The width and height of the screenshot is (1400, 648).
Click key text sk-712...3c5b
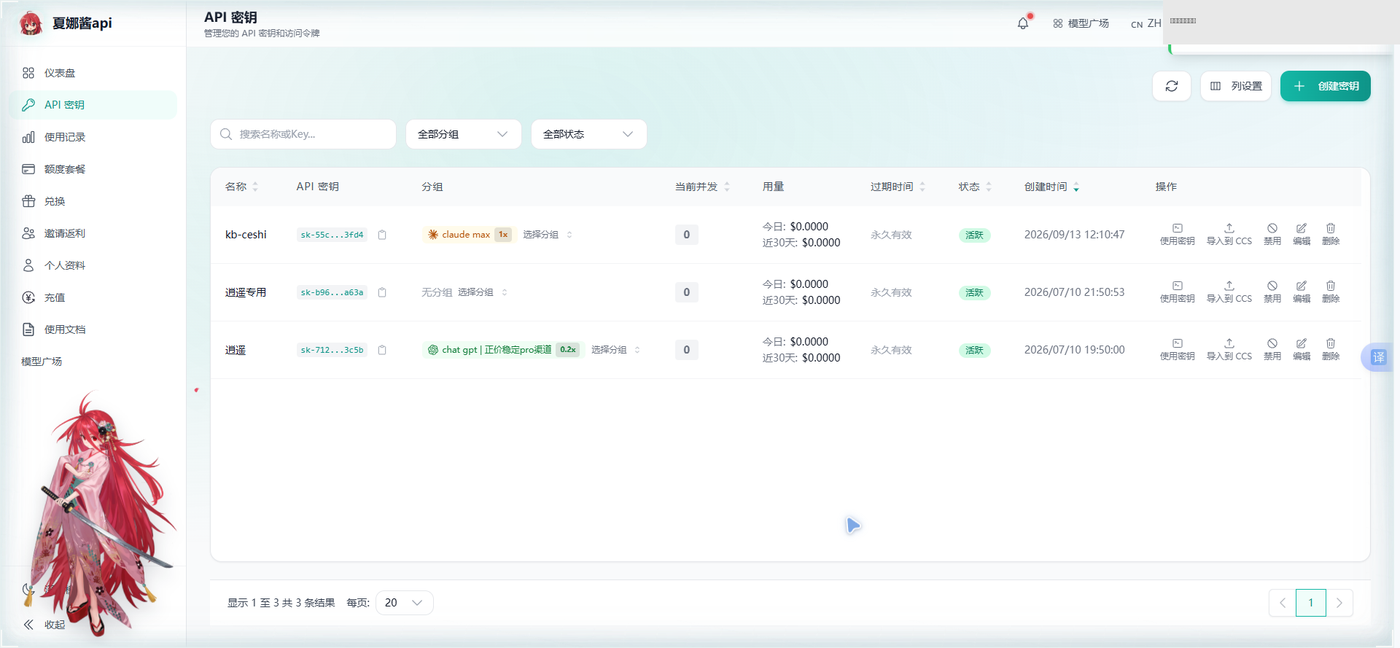click(x=332, y=350)
